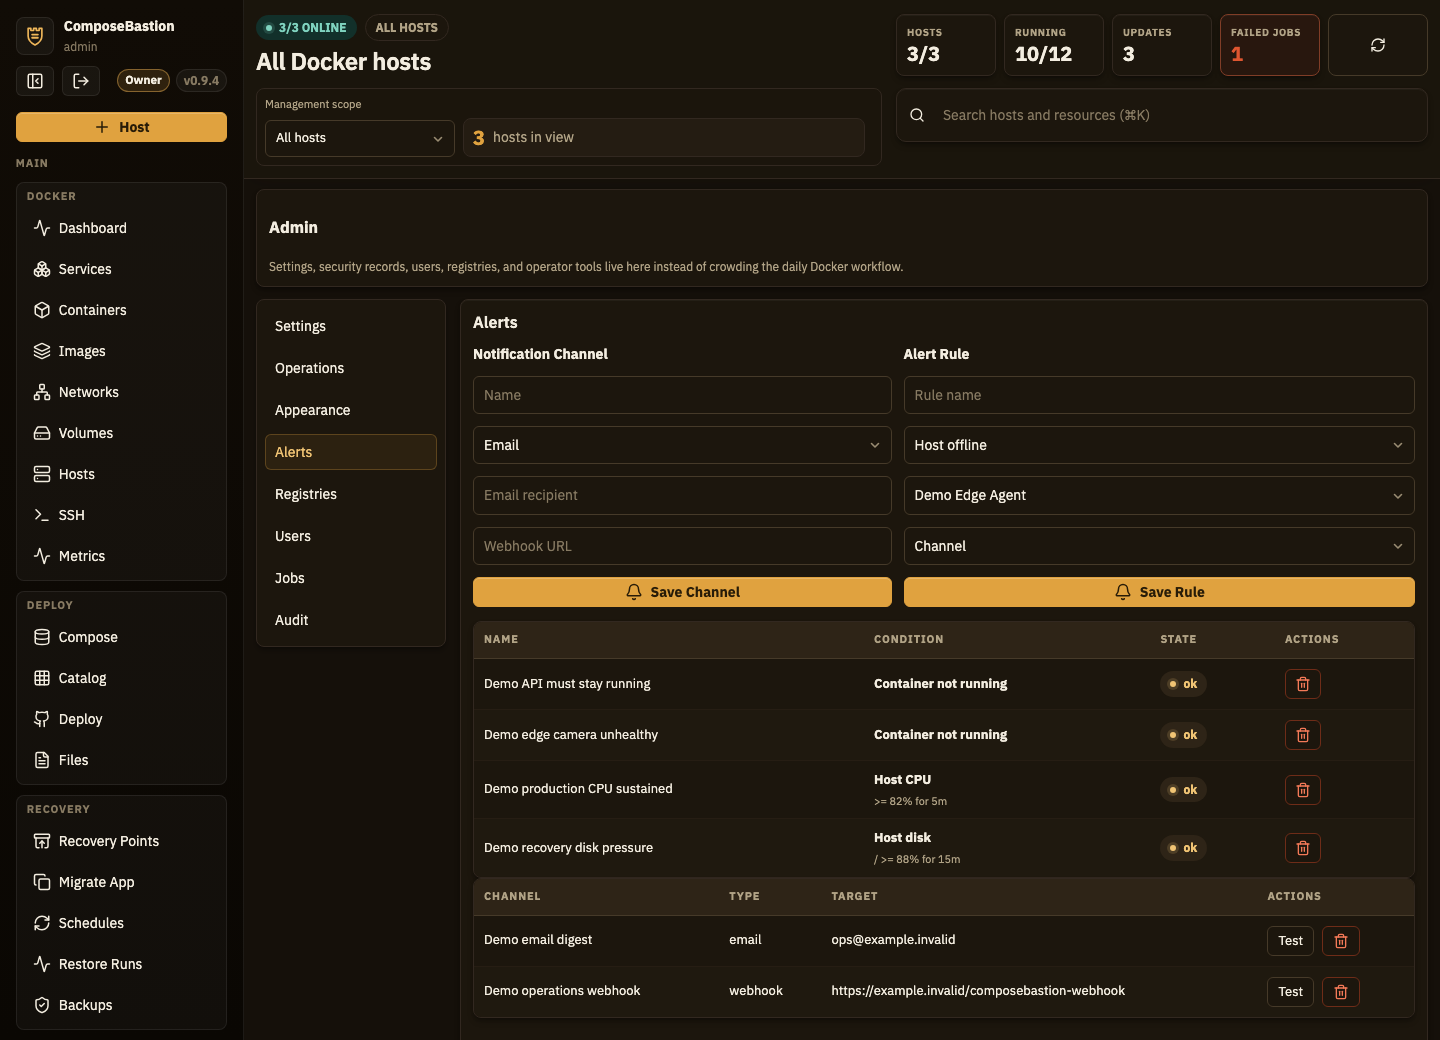Open the Jobs admin tab
1440x1040 pixels.
(351, 578)
